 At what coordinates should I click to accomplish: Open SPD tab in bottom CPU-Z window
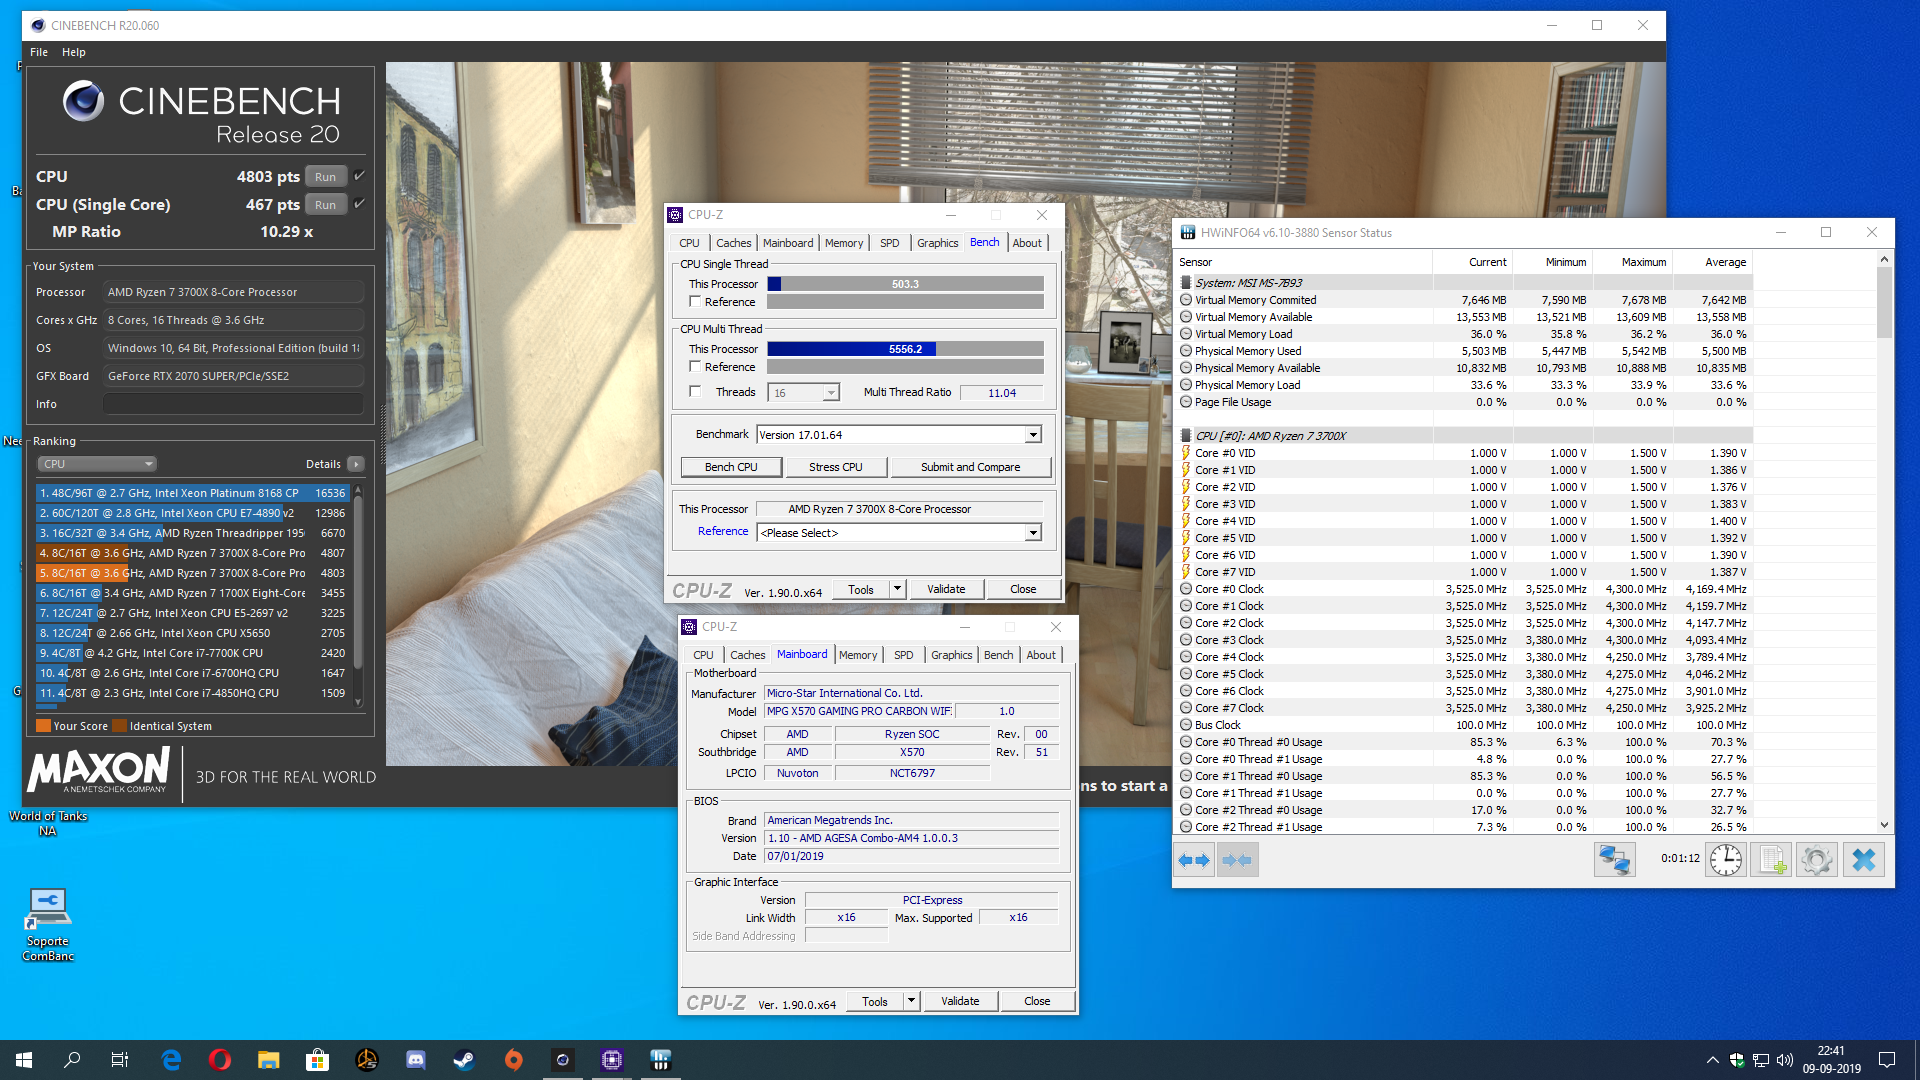[x=903, y=655]
